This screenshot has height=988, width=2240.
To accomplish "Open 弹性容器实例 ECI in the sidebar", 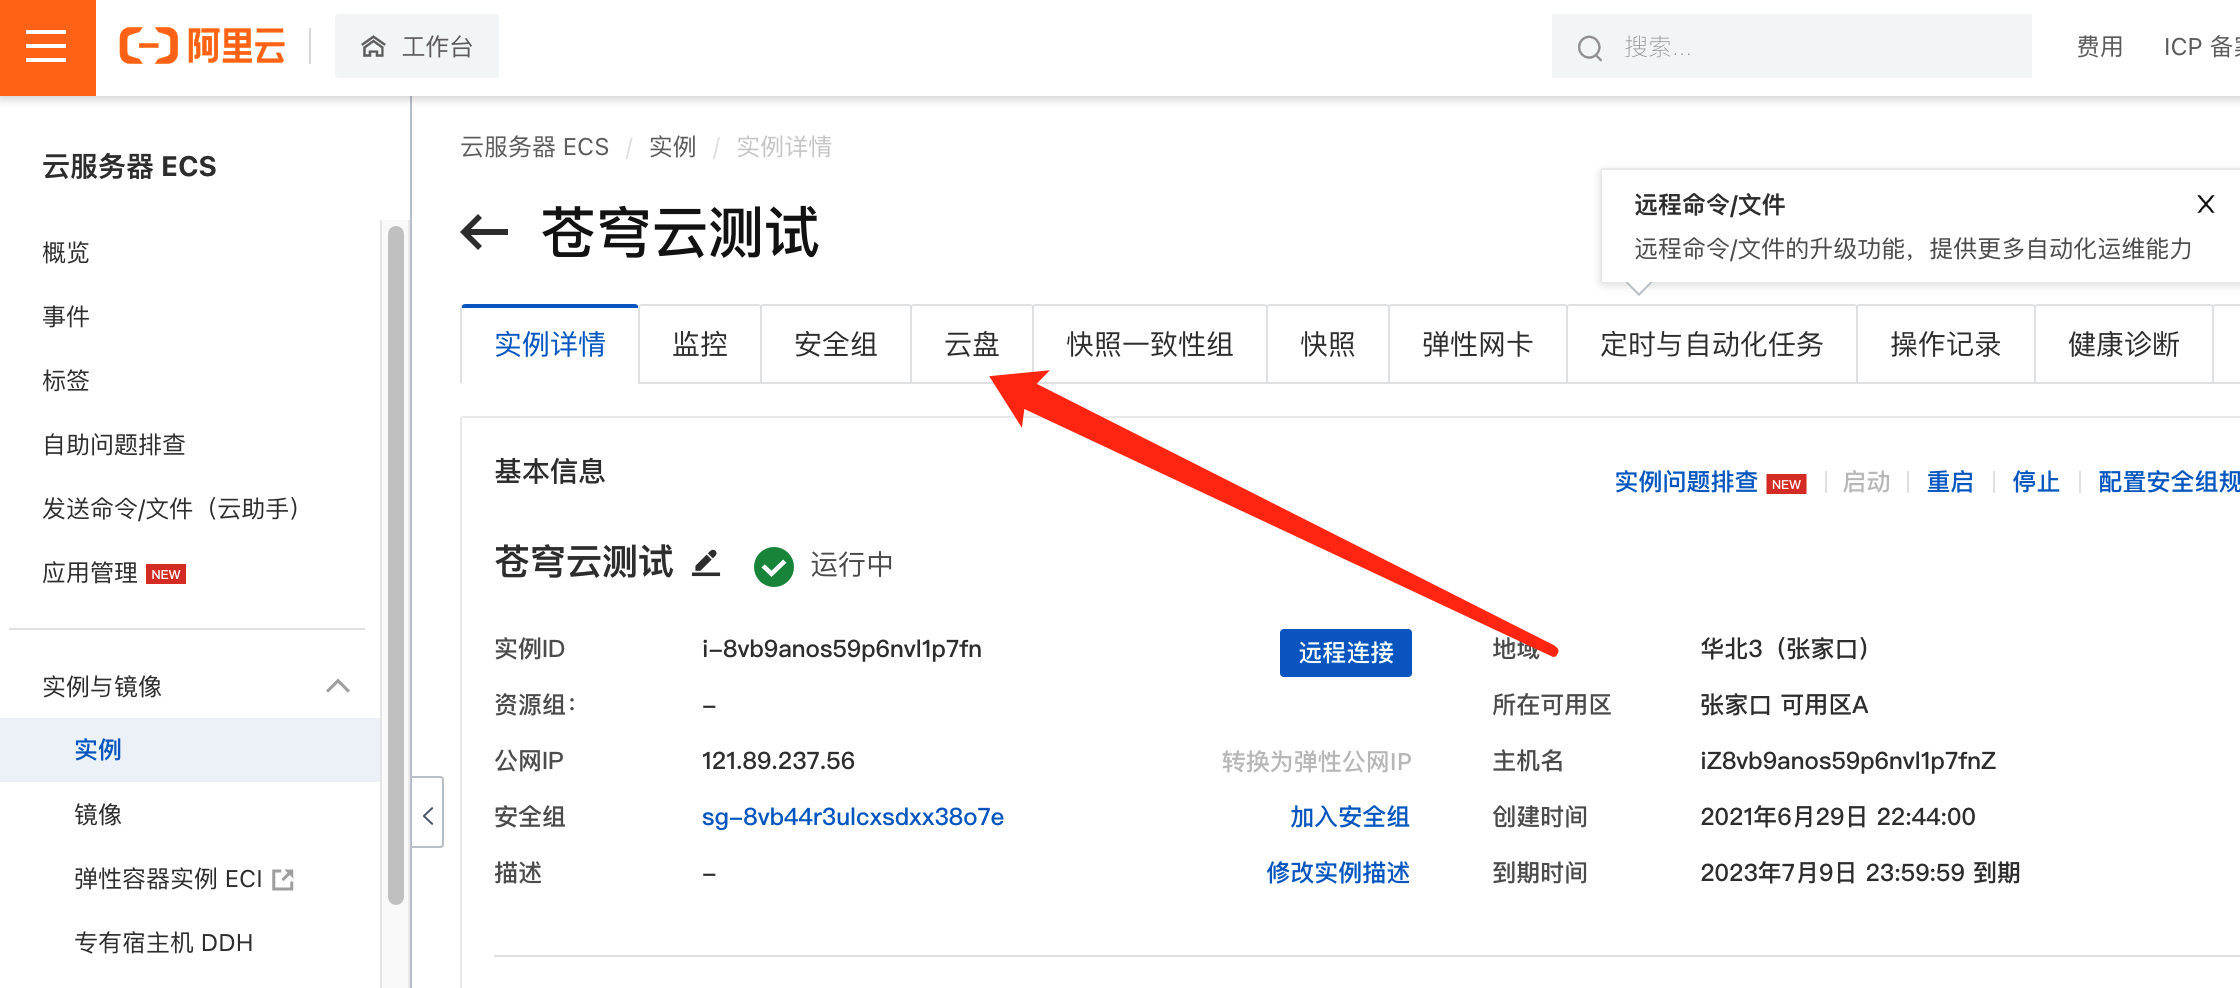I will [x=168, y=878].
